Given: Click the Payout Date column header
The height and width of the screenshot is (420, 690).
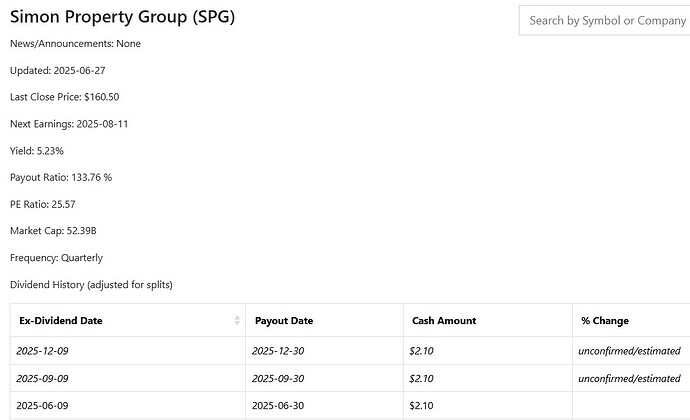Looking at the screenshot, I should [x=324, y=321].
